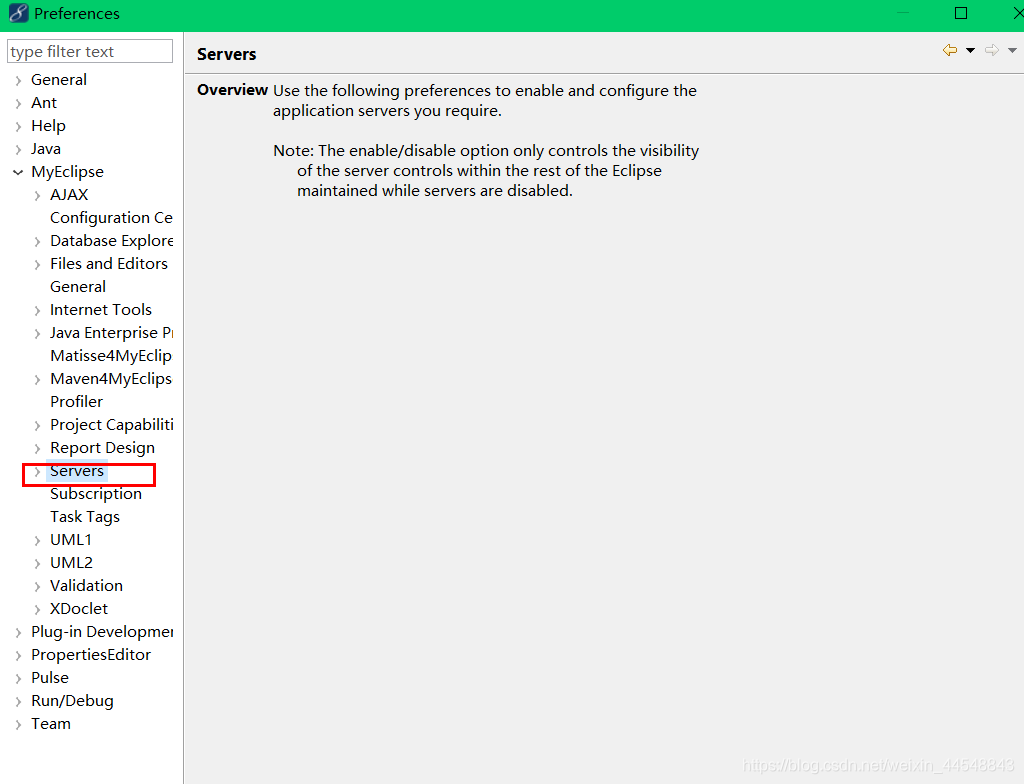Screen dimensions: 1024x784
Task: Select the AJAX tree item
Action: 69,195
